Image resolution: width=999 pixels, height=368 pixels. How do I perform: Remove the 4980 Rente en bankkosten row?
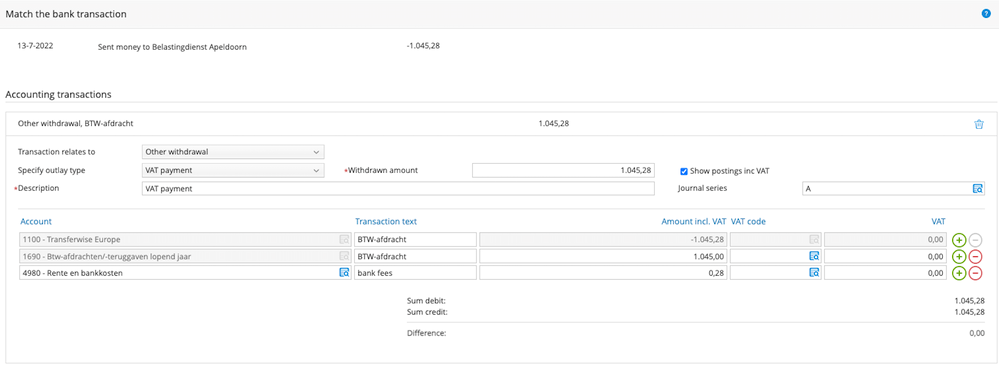click(975, 273)
